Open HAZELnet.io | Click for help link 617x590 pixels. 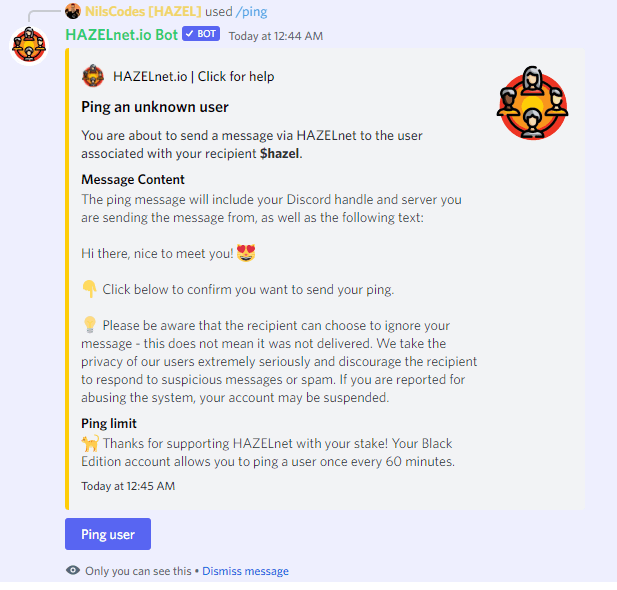pos(194,76)
